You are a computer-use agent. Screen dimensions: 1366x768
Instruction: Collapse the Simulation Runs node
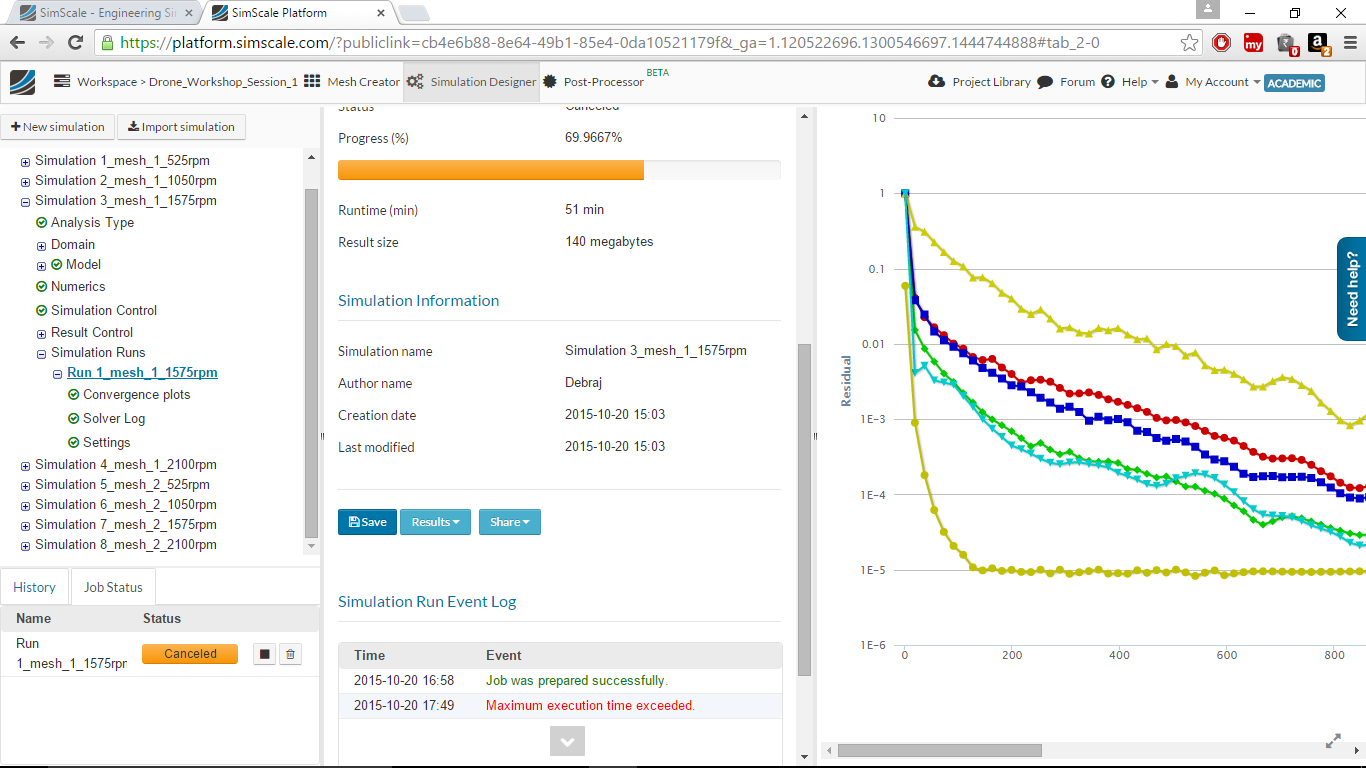coord(42,353)
